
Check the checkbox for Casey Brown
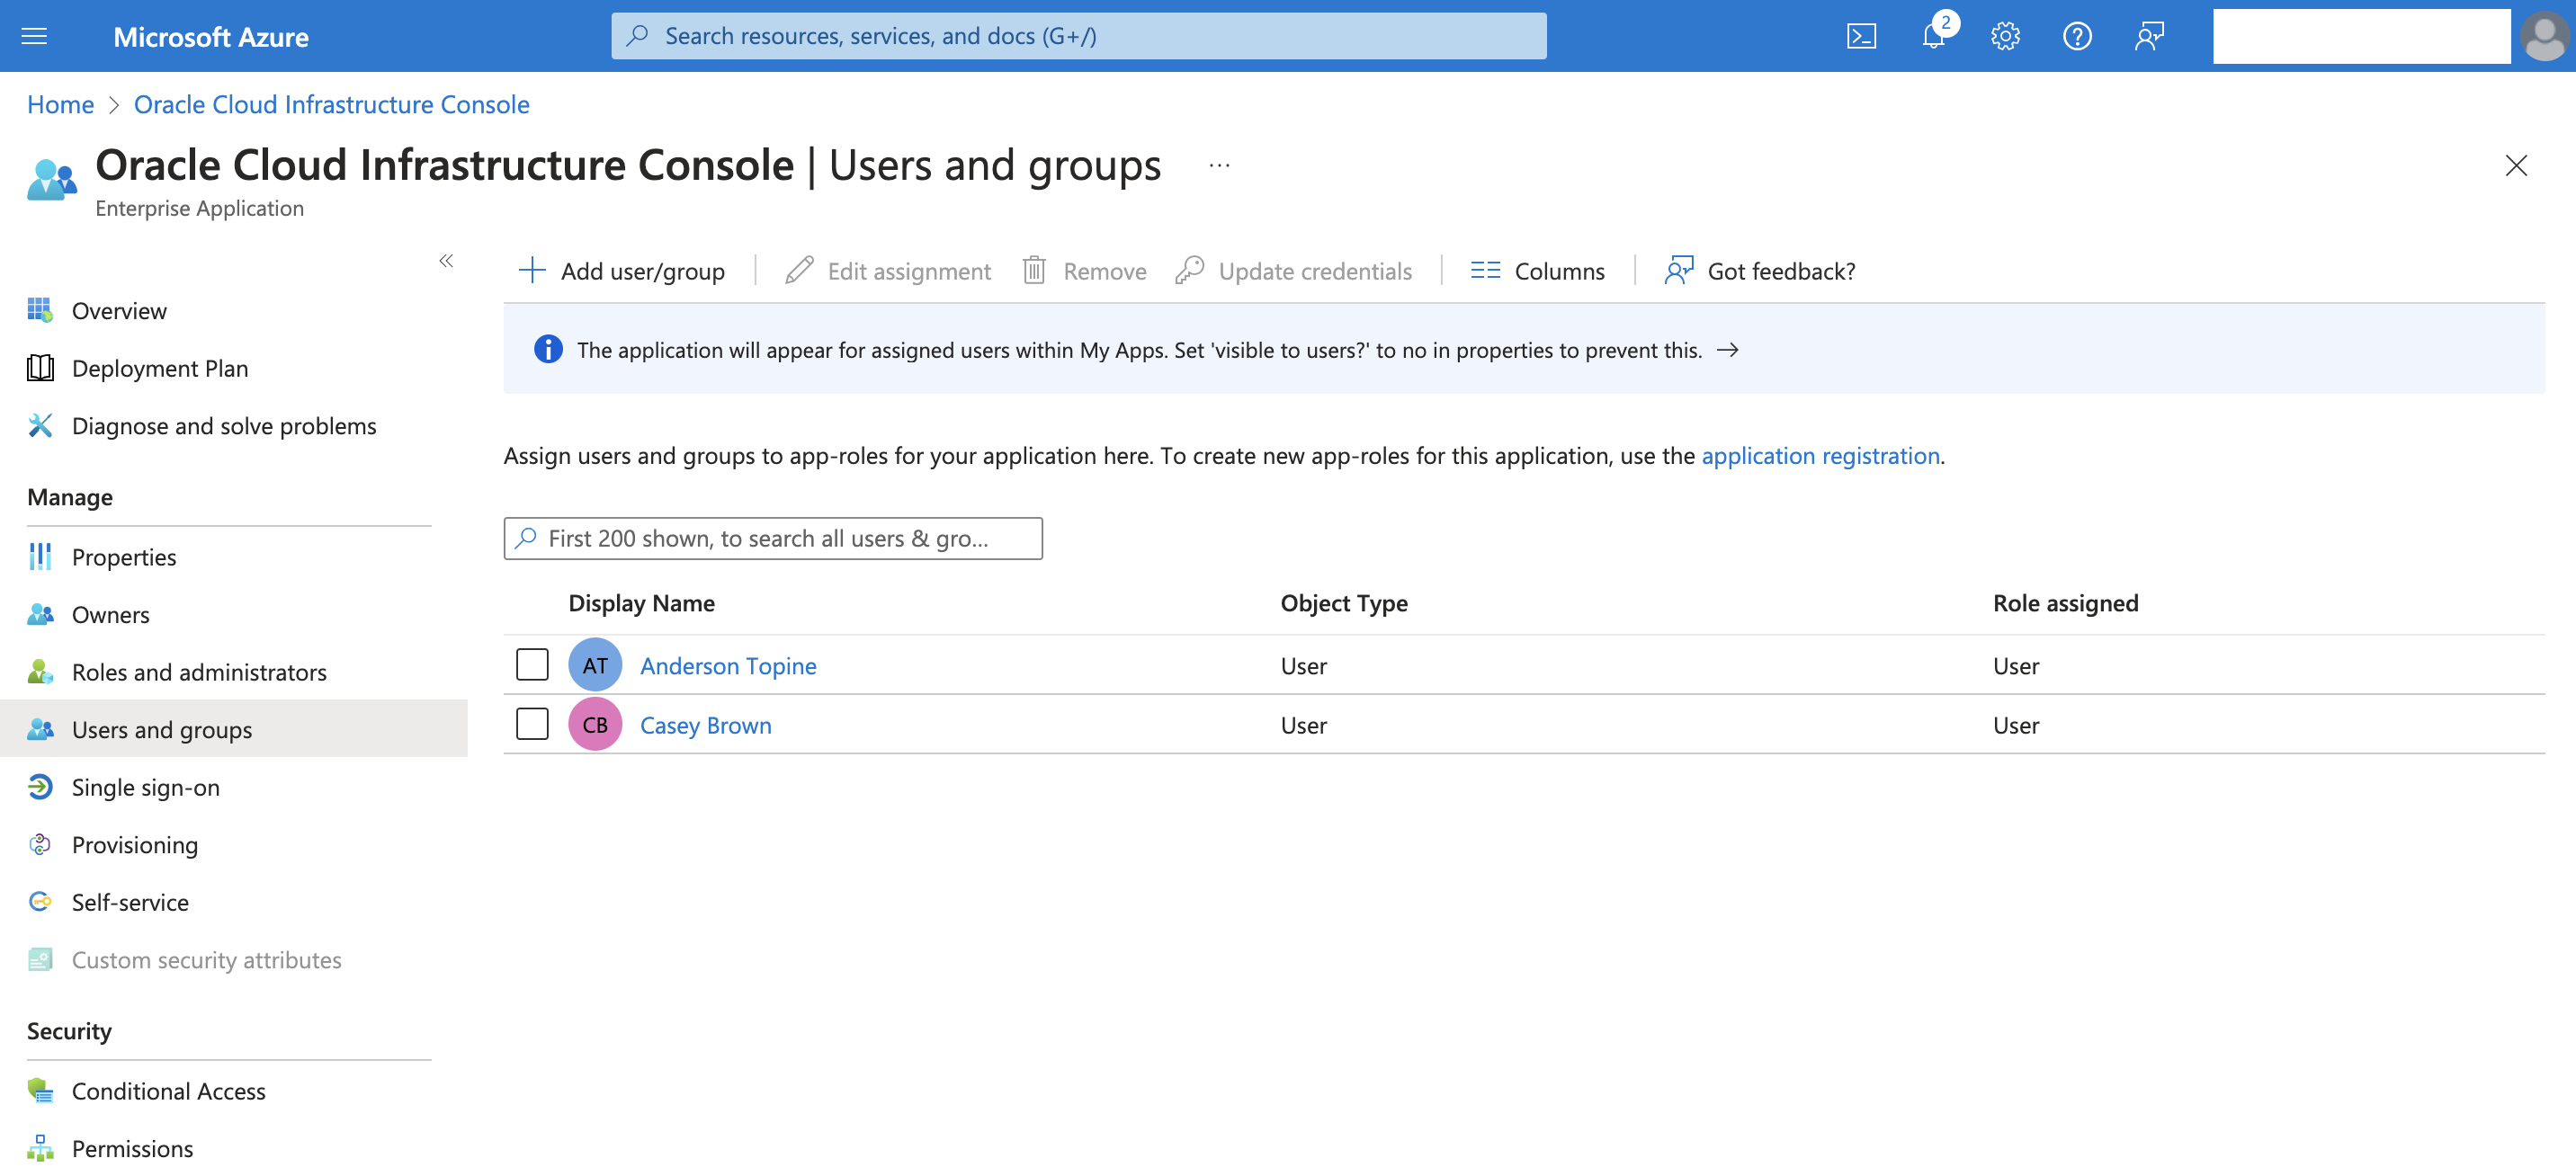(x=531, y=723)
